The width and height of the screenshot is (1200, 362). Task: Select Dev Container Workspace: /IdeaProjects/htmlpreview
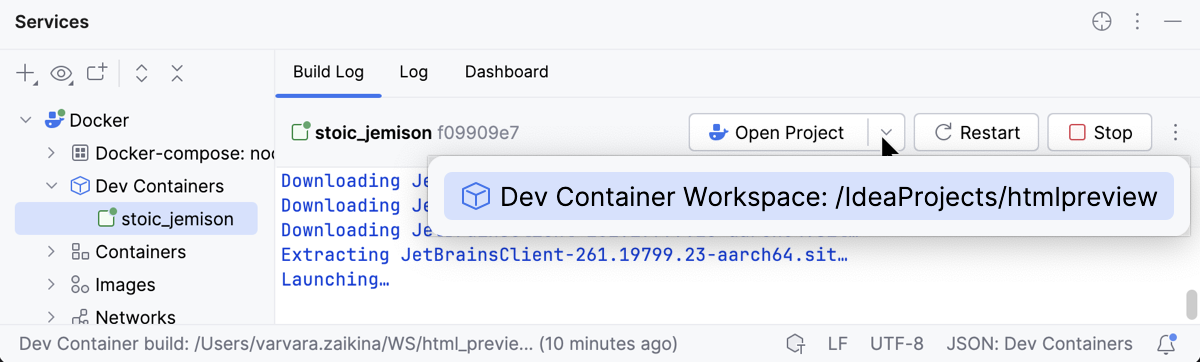pos(808,196)
